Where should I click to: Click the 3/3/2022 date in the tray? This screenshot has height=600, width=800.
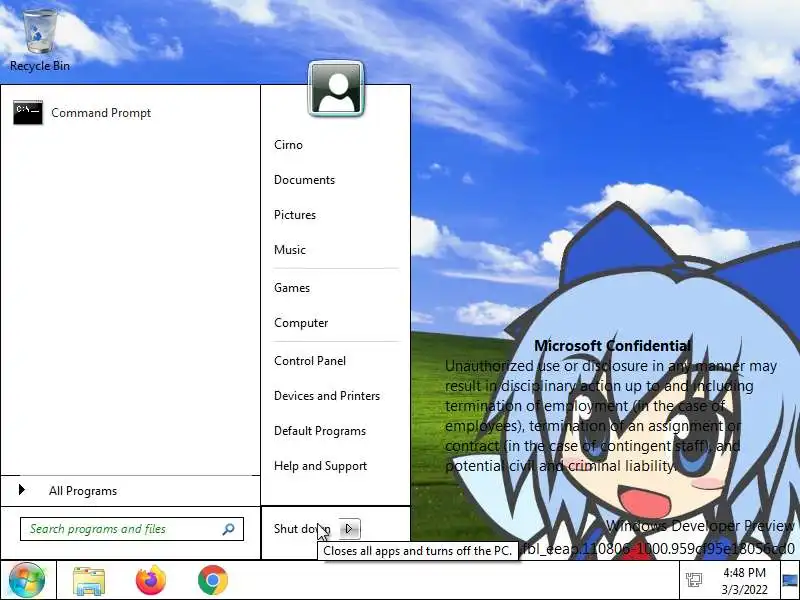[x=744, y=590]
